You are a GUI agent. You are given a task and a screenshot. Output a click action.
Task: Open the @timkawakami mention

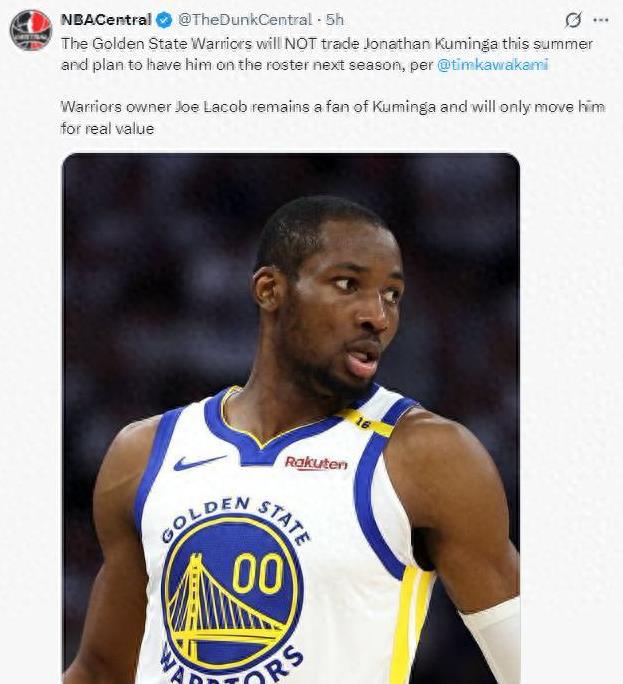tap(492, 65)
